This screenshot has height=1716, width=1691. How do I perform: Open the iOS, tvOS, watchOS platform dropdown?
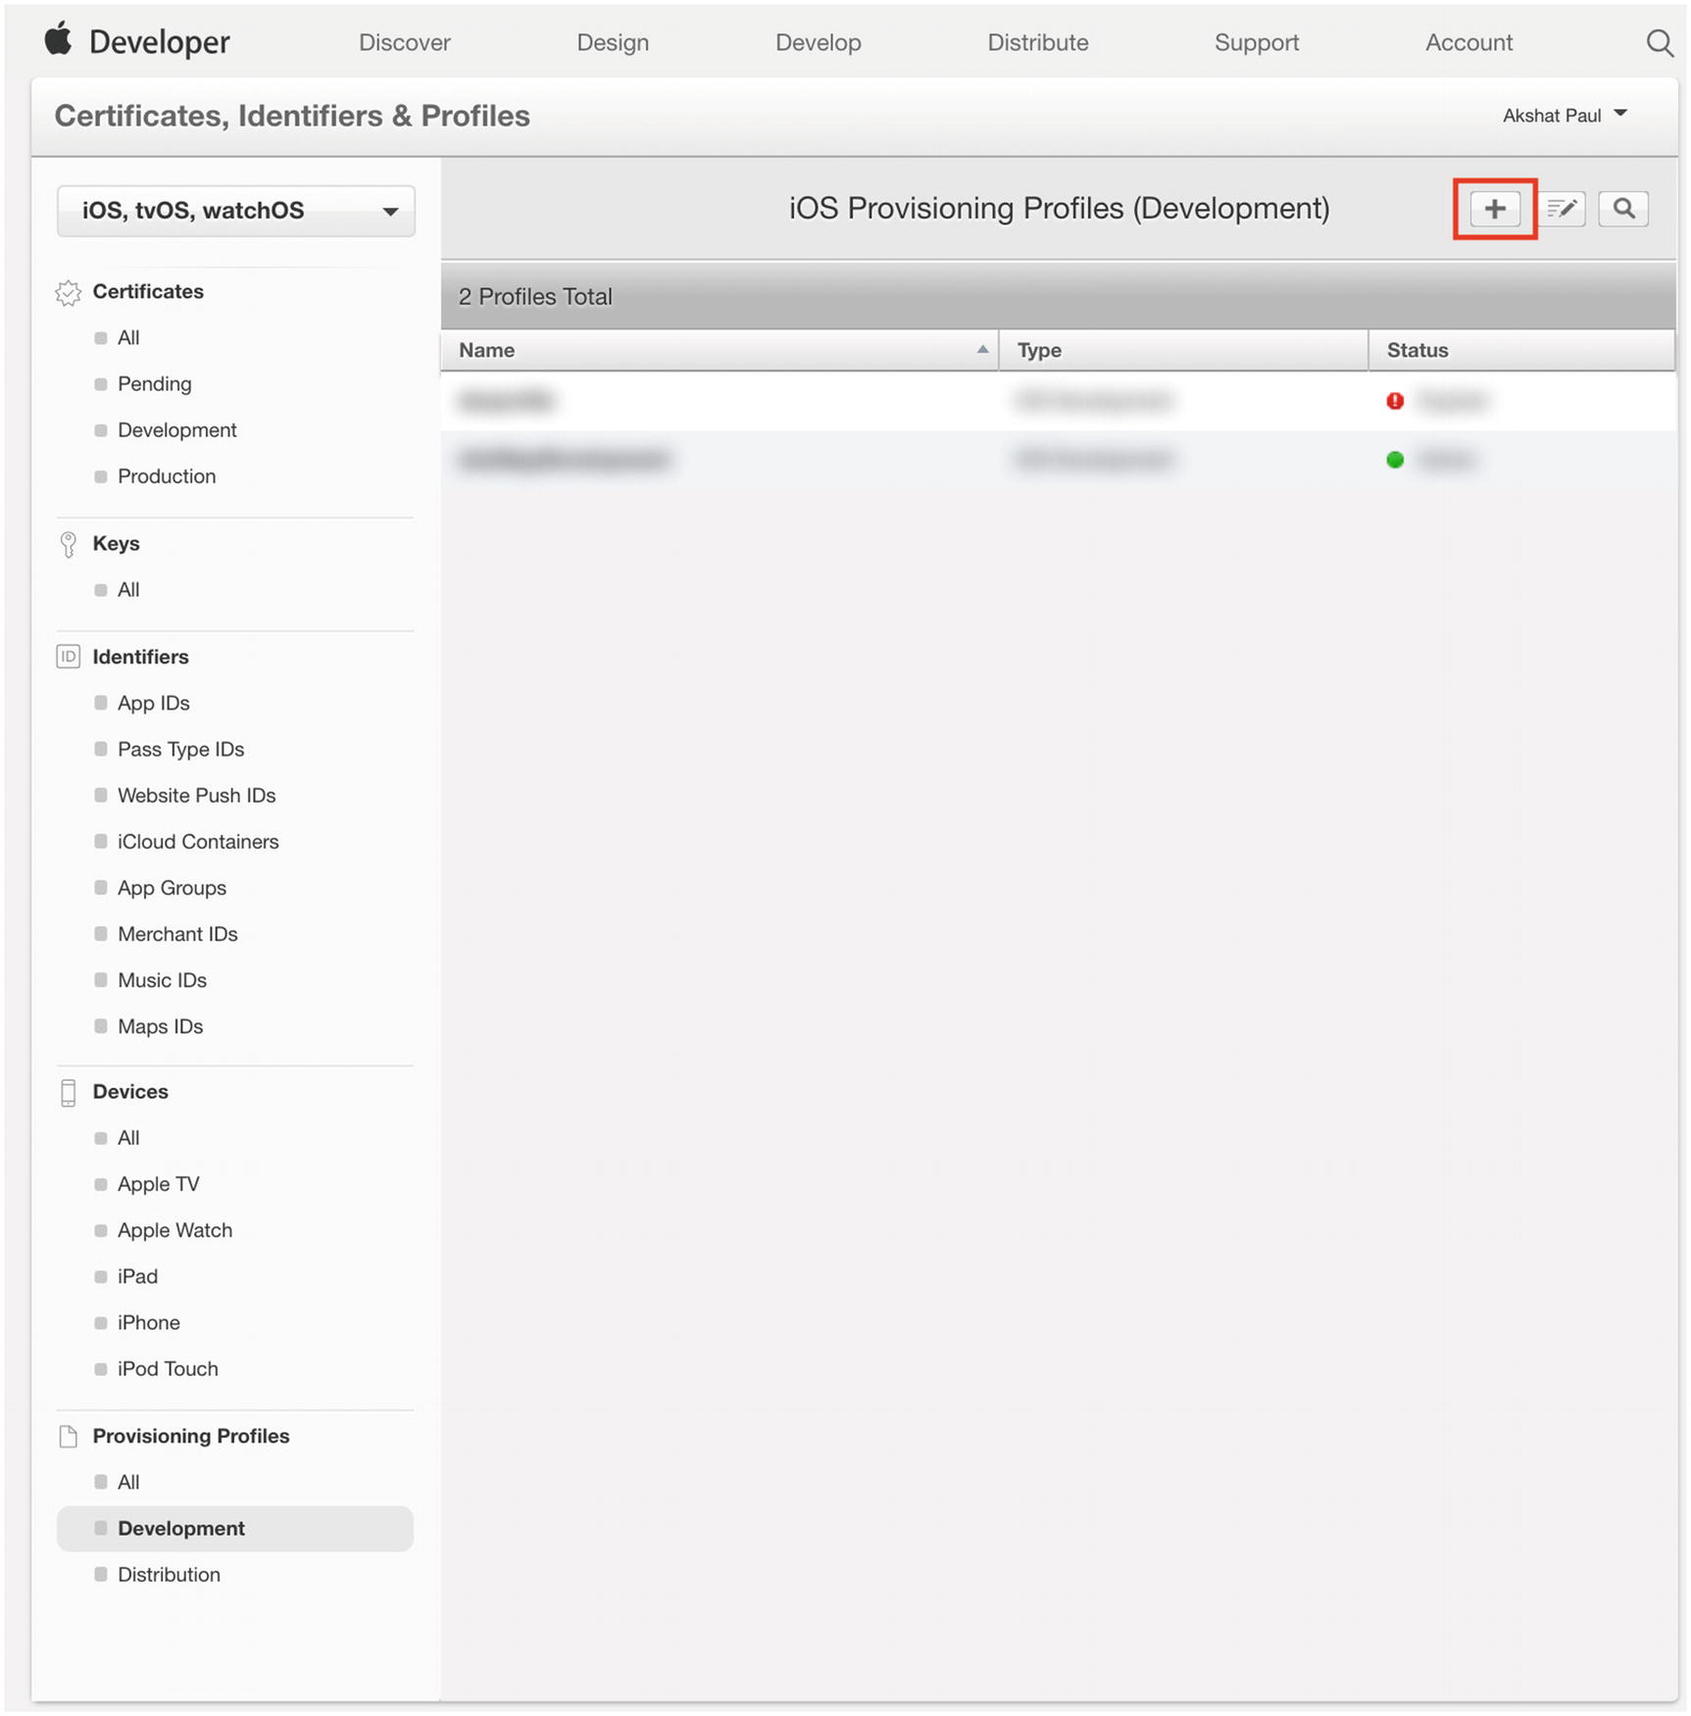236,211
